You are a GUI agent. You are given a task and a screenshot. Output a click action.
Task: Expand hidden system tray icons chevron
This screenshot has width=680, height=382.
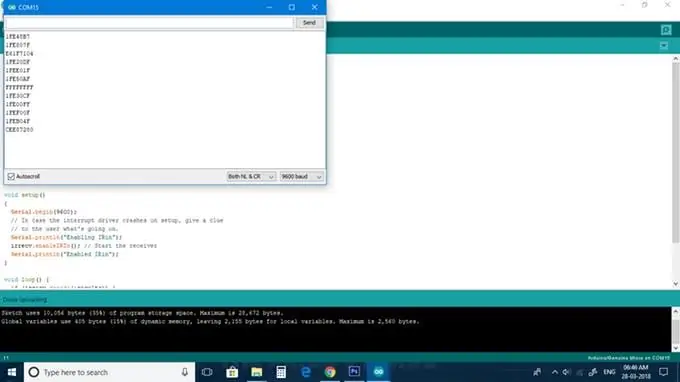pyautogui.click(x=555, y=372)
